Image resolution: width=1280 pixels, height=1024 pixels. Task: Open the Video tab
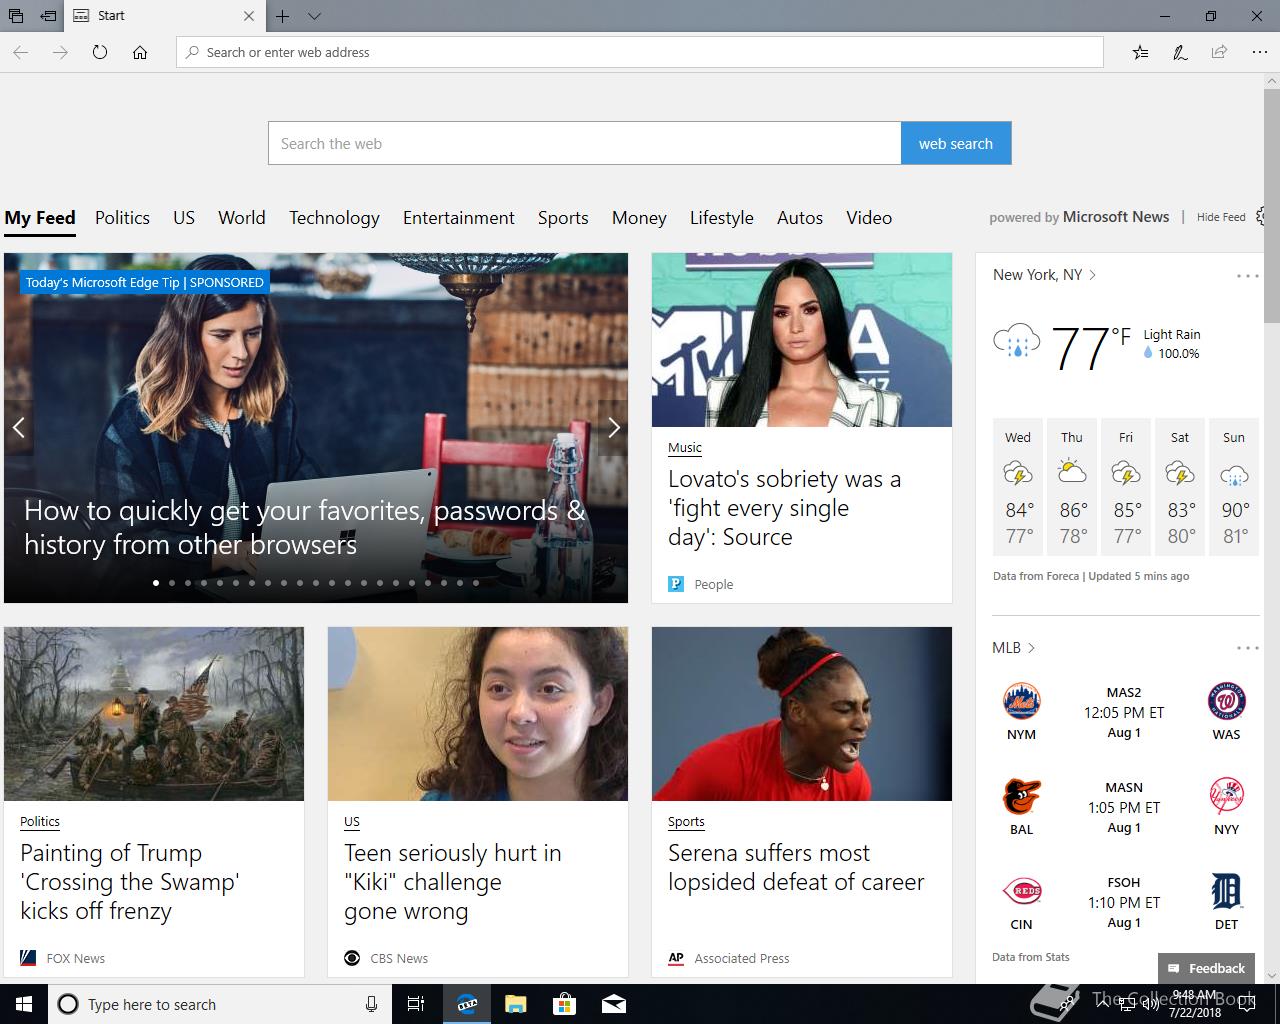pyautogui.click(x=869, y=218)
